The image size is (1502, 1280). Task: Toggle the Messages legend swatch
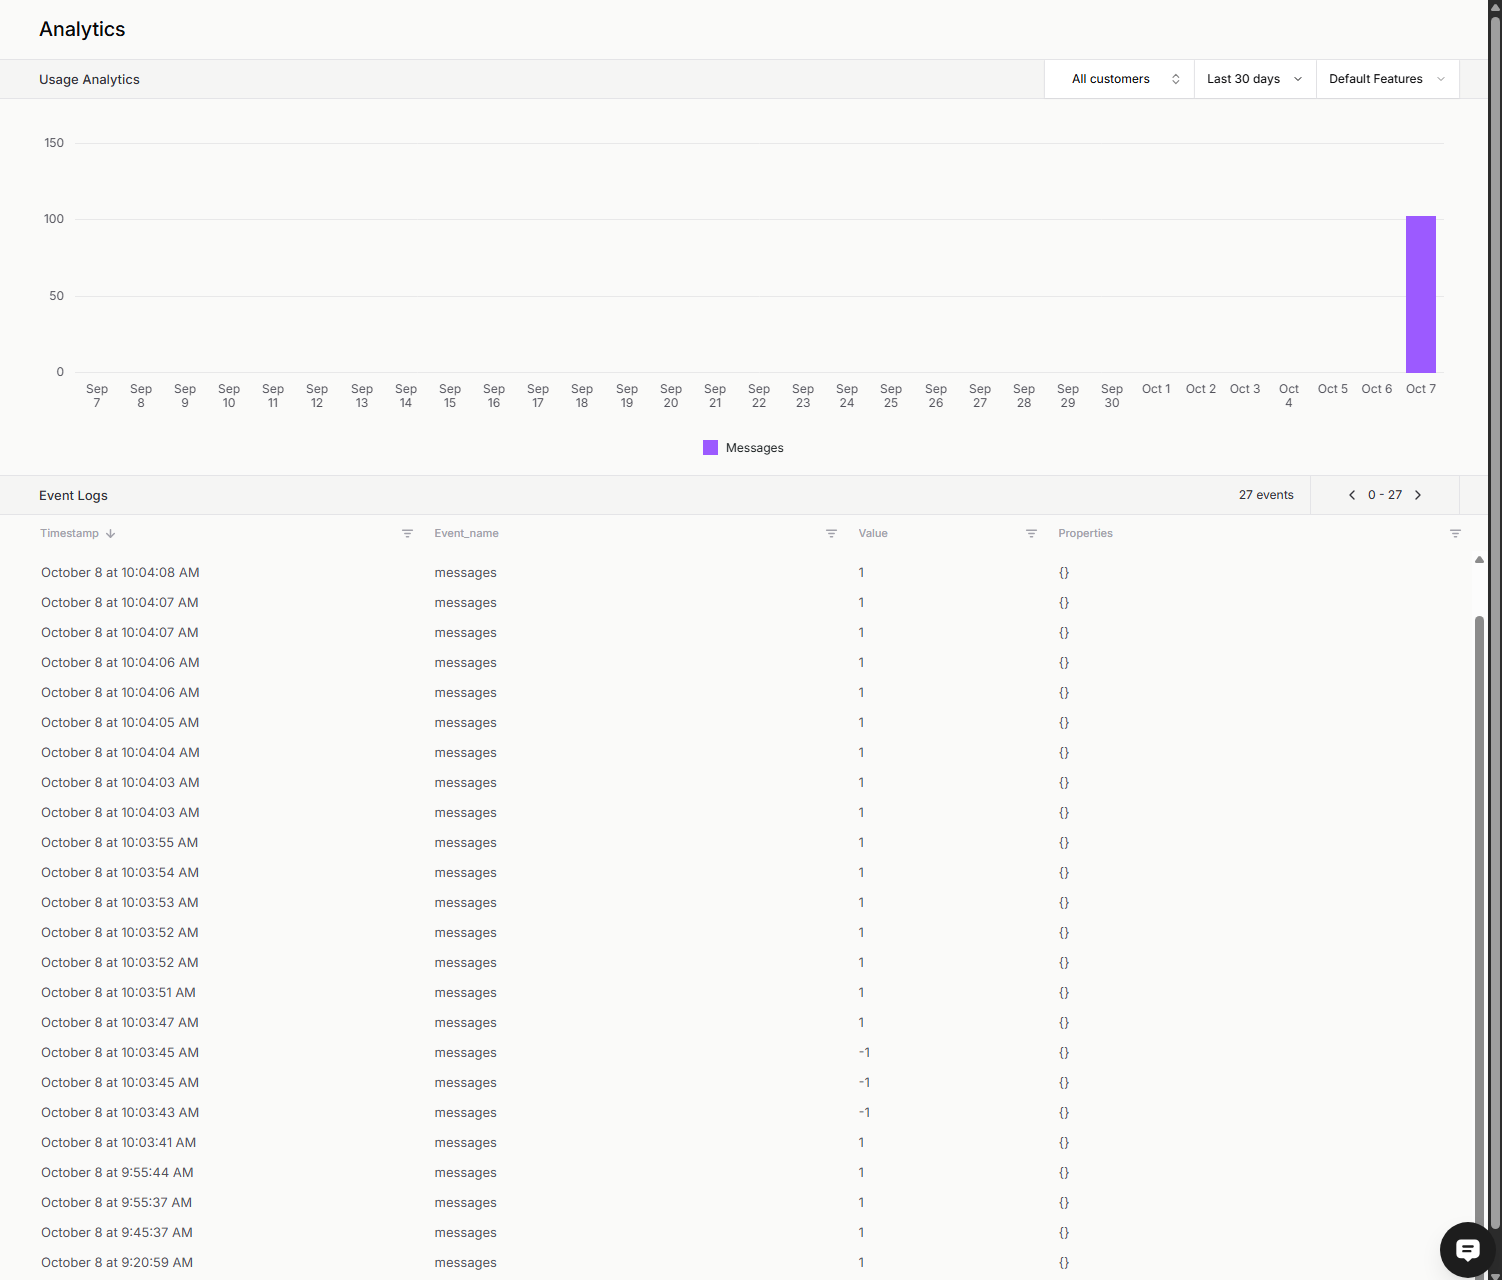[710, 448]
